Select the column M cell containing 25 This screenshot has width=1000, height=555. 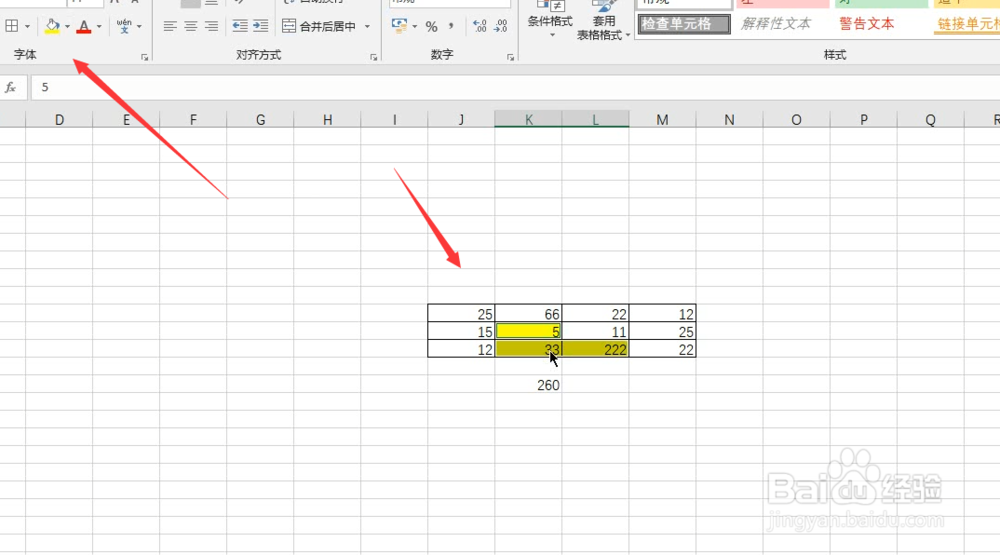pos(662,331)
